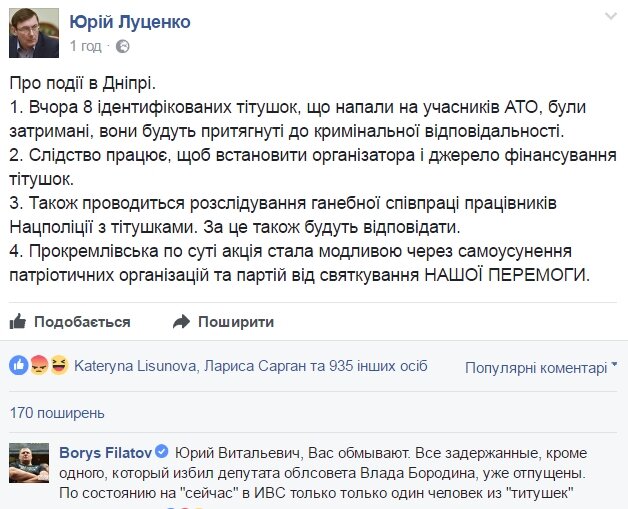The height and width of the screenshot is (509, 628).
Task: Click the blue like reaction icon
Action: [x=18, y=365]
